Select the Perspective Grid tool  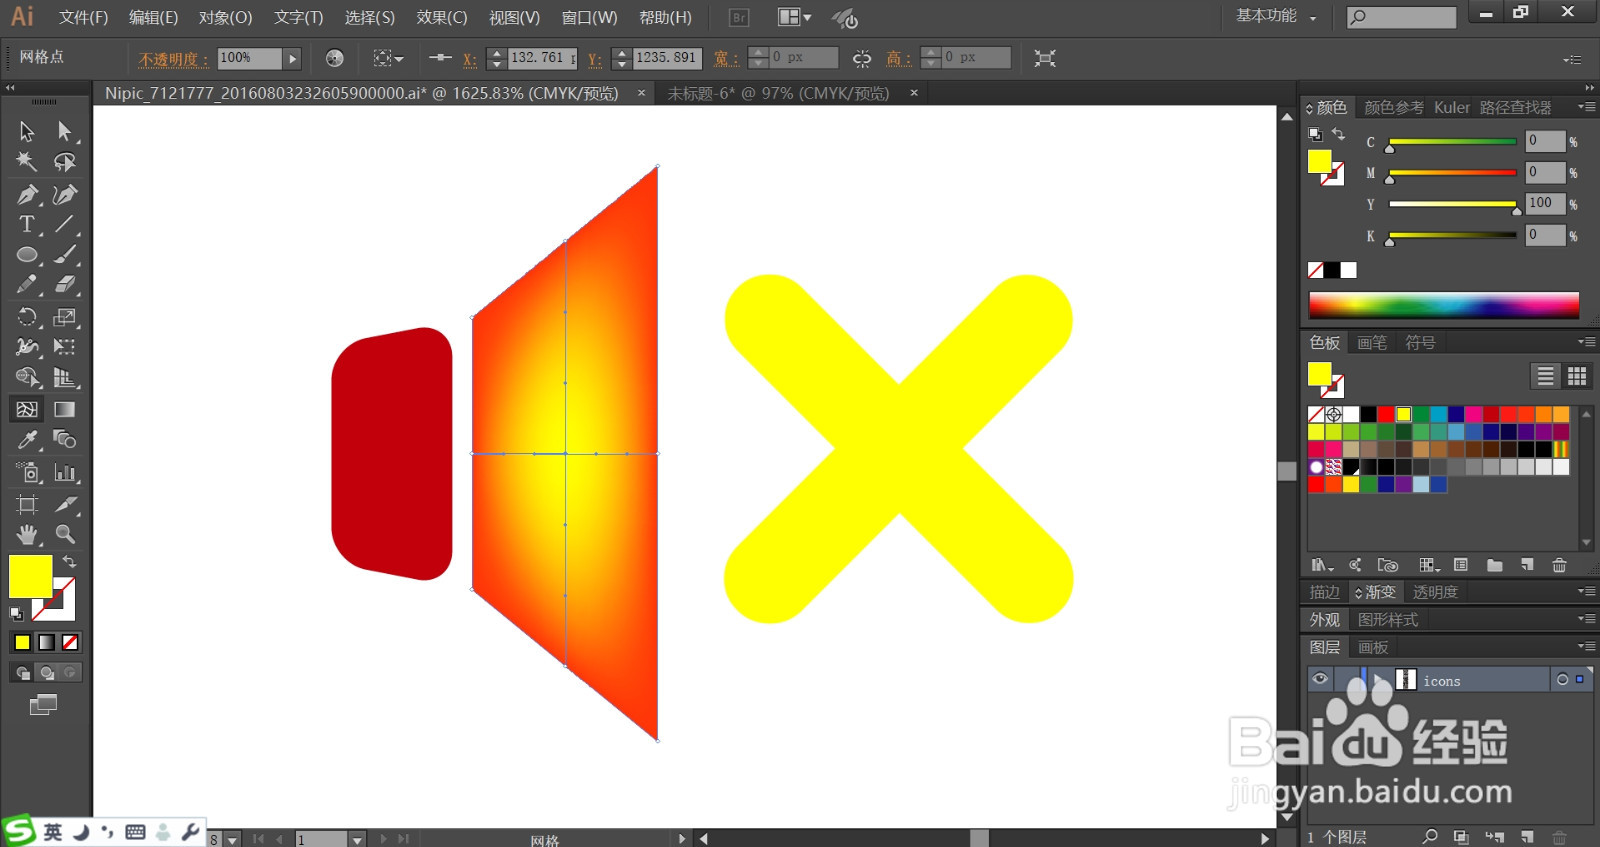click(x=65, y=378)
